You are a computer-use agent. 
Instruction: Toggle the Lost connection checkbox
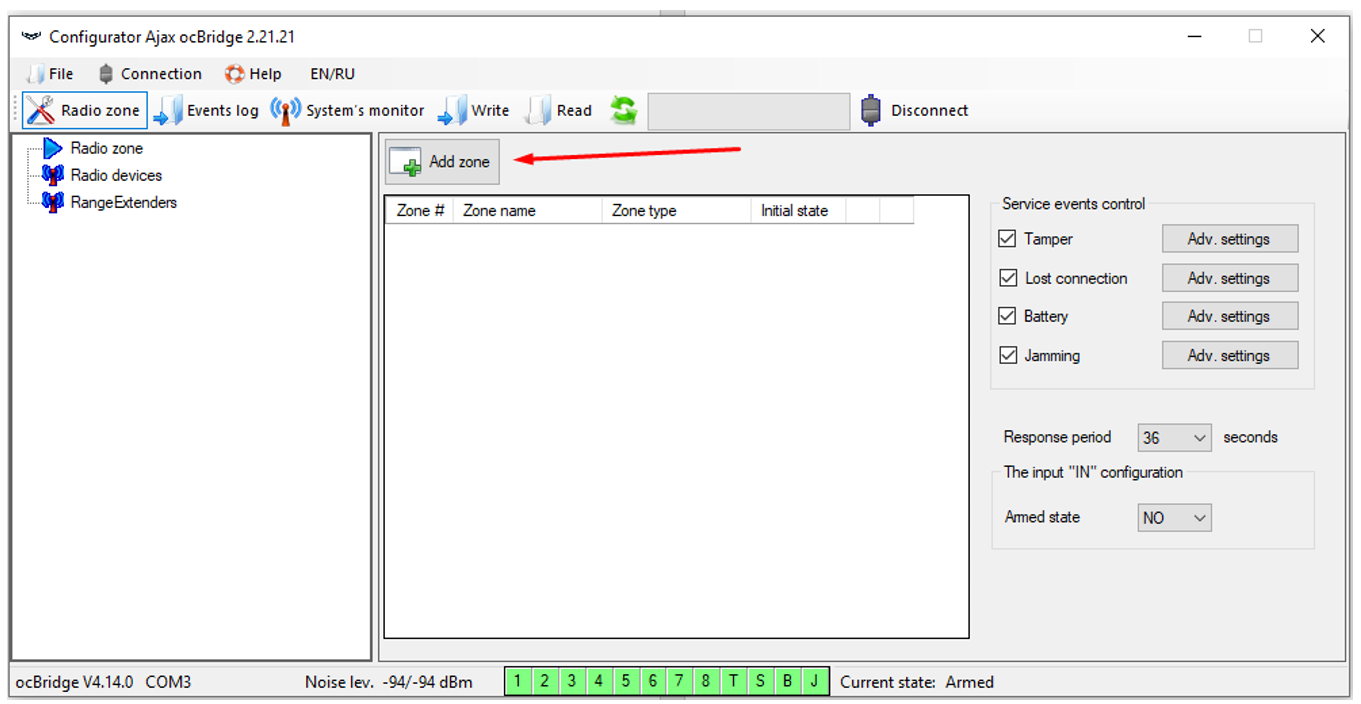pyautogui.click(x=1008, y=278)
